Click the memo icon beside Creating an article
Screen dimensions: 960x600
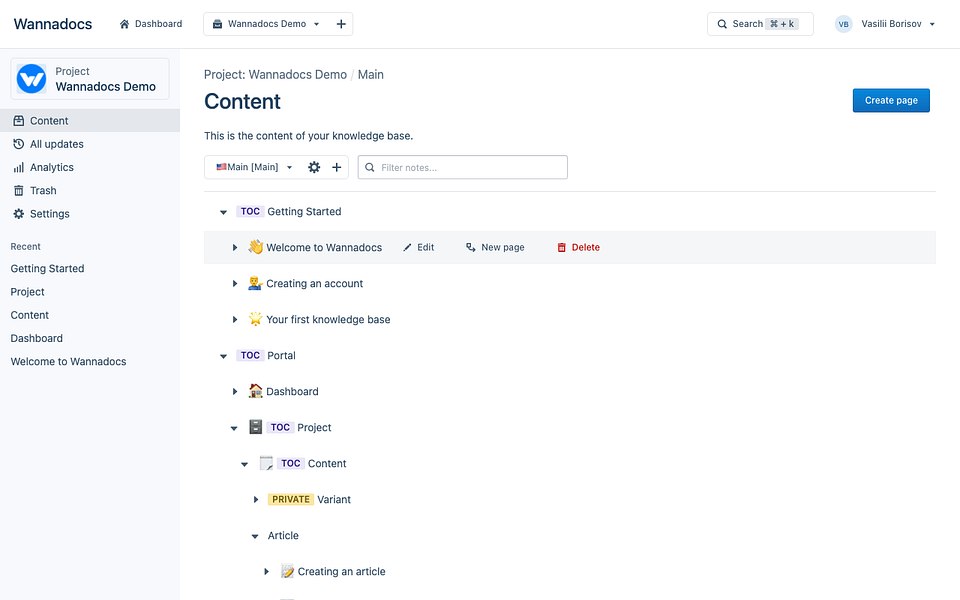pyautogui.click(x=287, y=571)
